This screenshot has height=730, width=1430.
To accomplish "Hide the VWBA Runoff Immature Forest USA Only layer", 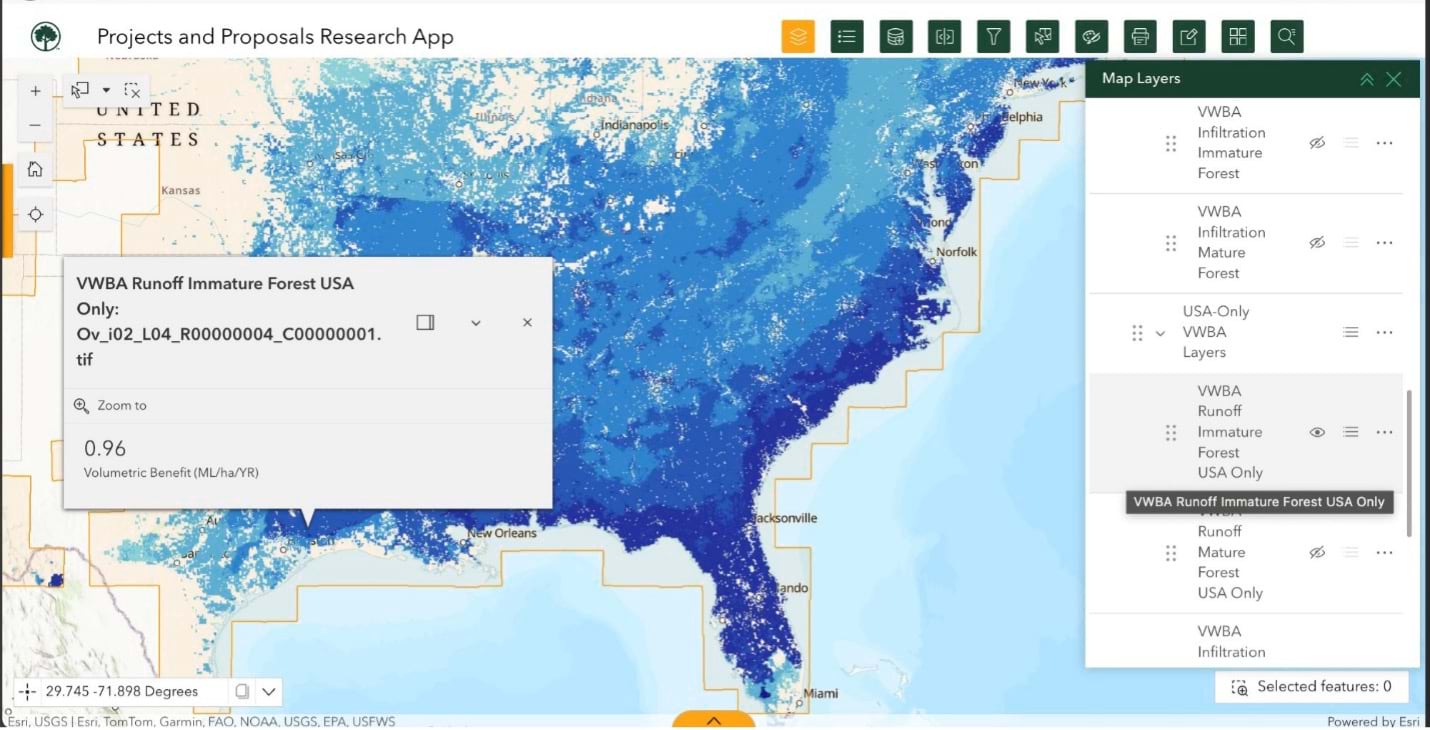I will click(x=1317, y=432).
